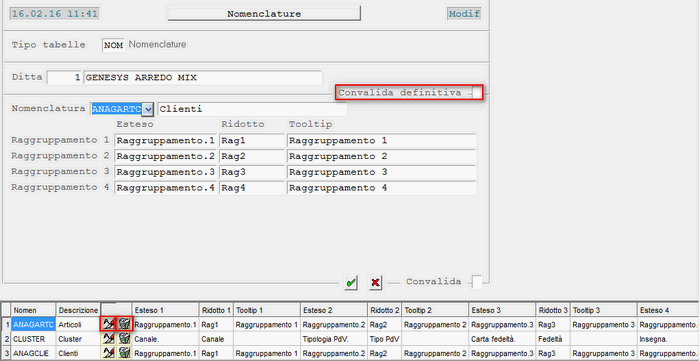Cancel with the red X icon

point(375,282)
